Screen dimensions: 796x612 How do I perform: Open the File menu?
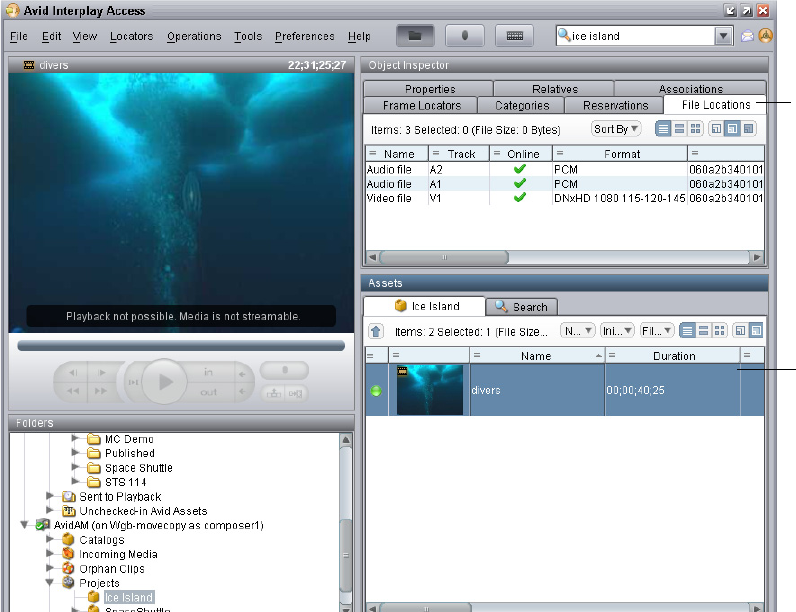point(19,36)
